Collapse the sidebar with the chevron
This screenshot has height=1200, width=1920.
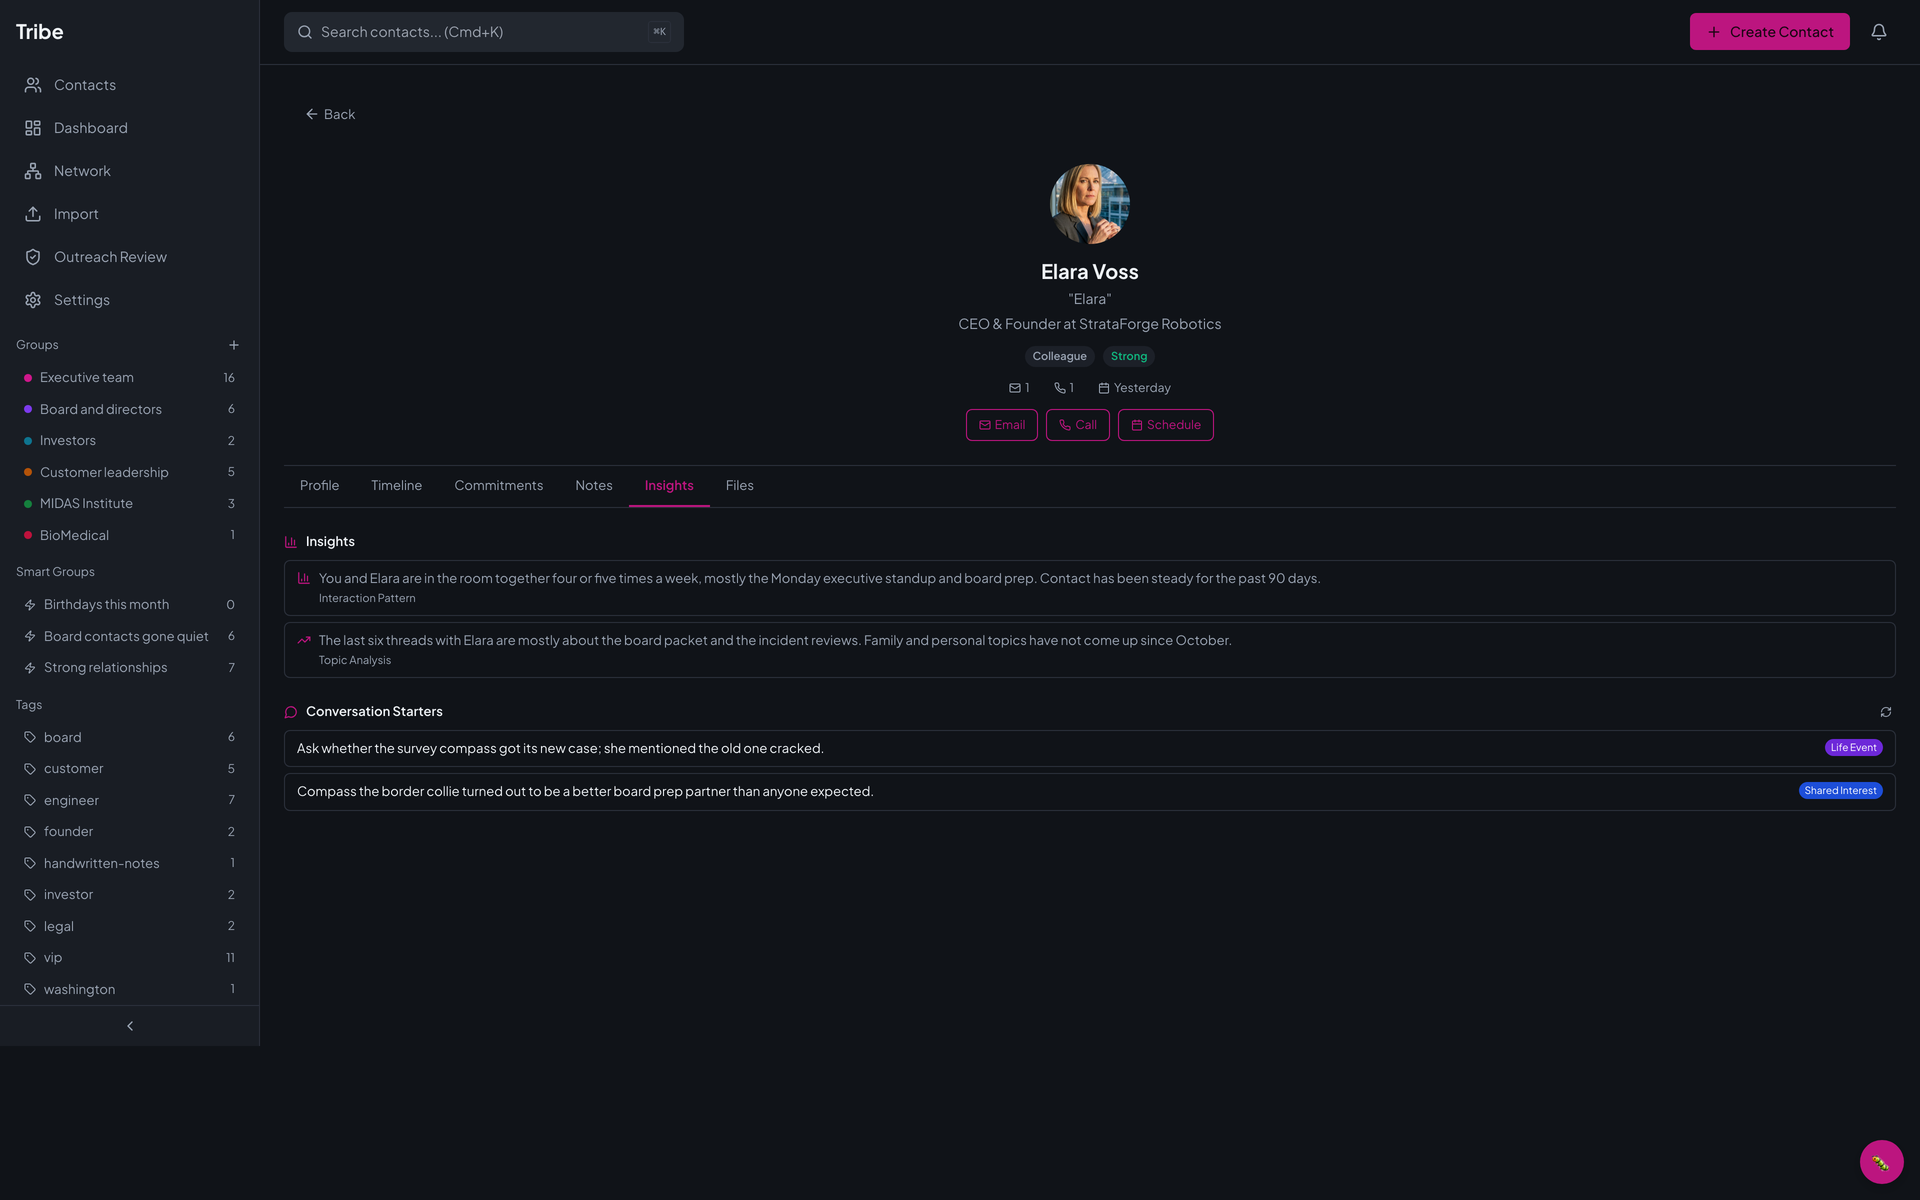click(x=130, y=1026)
